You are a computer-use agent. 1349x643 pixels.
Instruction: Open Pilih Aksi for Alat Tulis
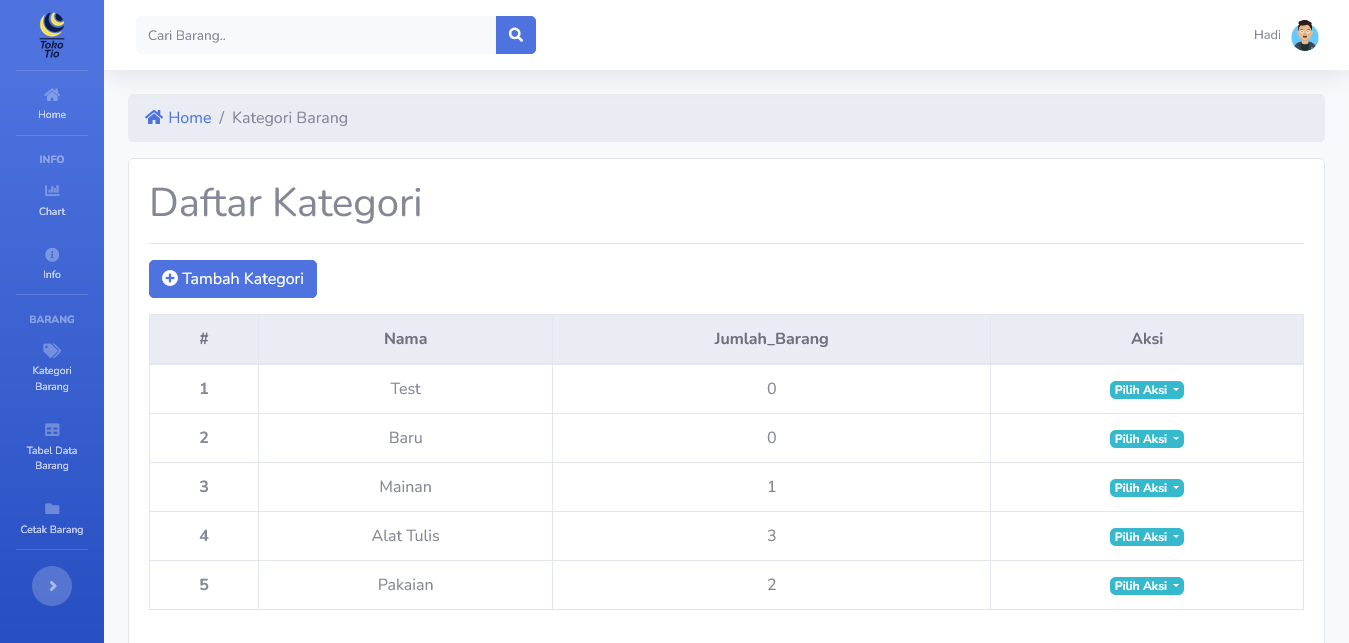tap(1146, 537)
